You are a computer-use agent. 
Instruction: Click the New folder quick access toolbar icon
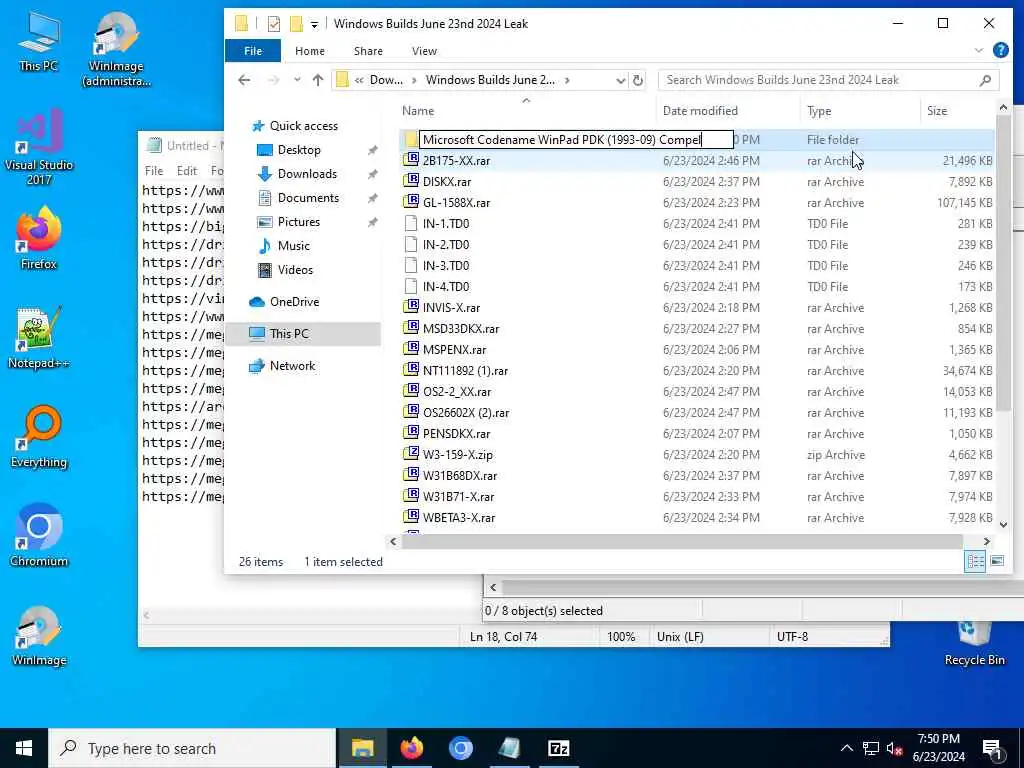(x=296, y=24)
